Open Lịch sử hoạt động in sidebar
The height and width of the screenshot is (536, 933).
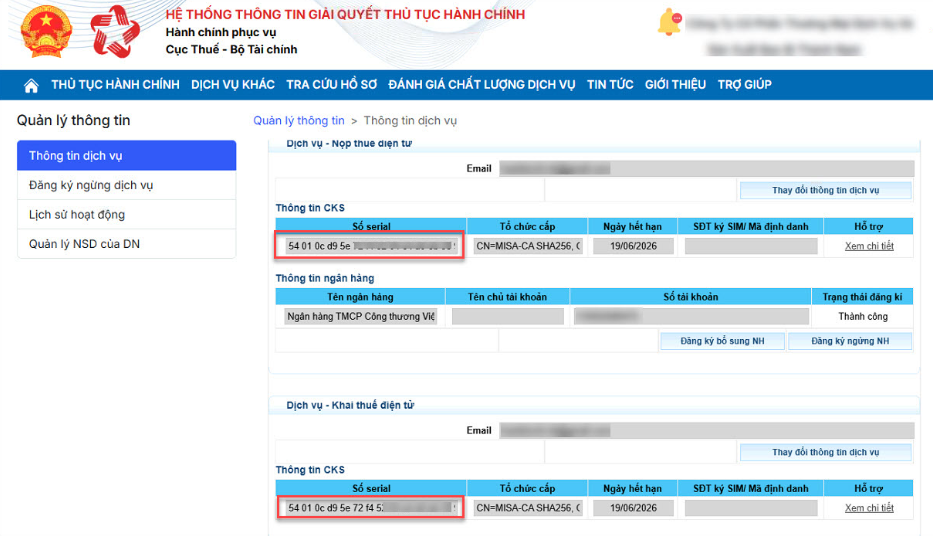tap(126, 215)
